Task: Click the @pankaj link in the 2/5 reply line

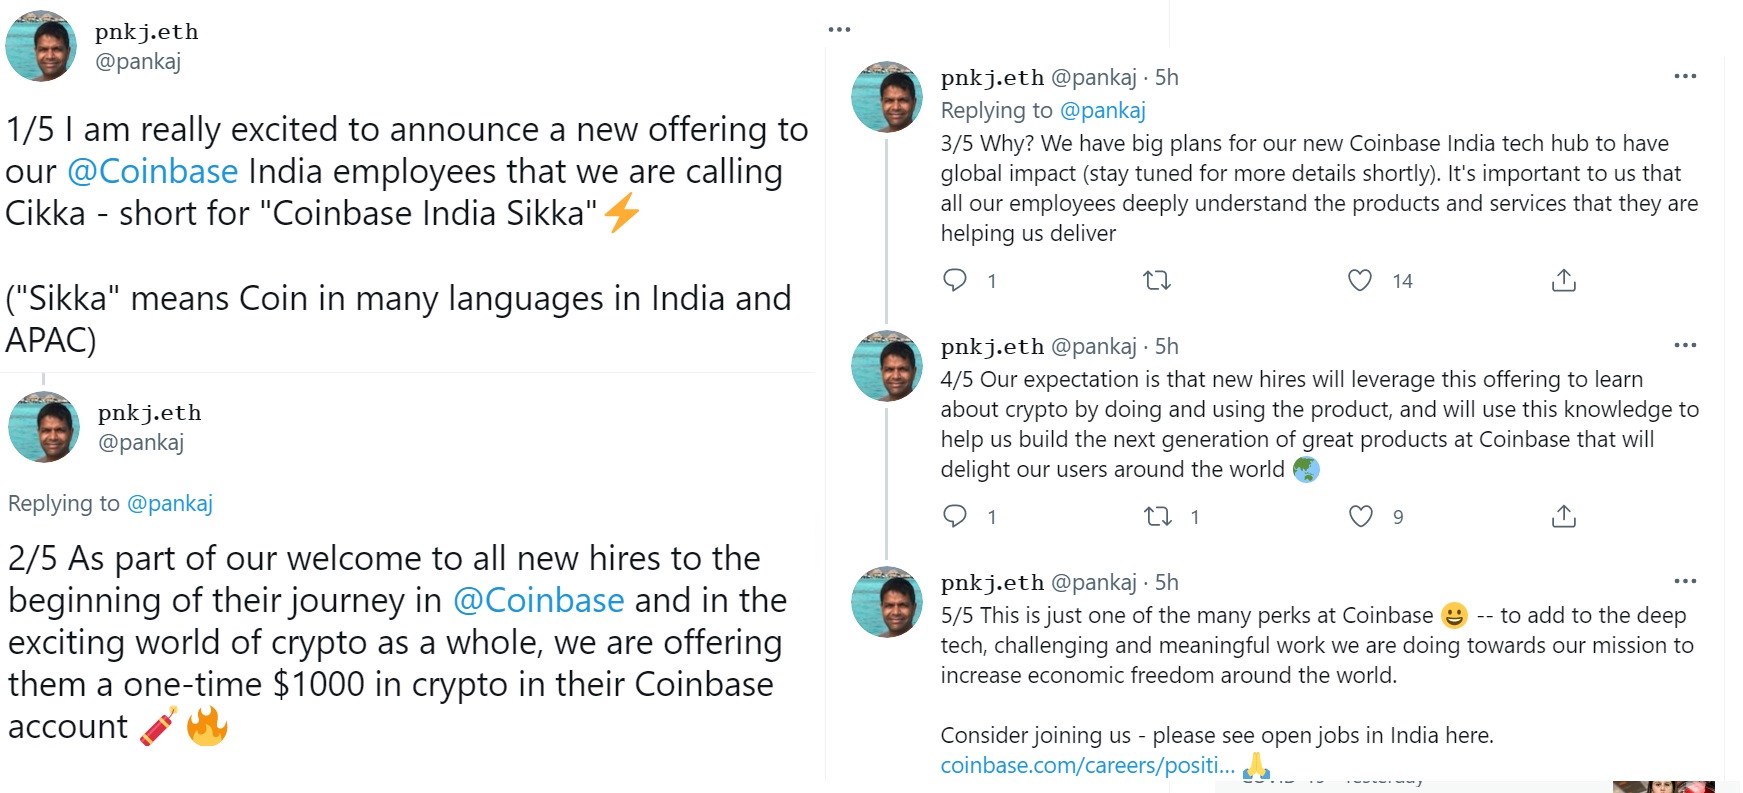Action: 170,504
